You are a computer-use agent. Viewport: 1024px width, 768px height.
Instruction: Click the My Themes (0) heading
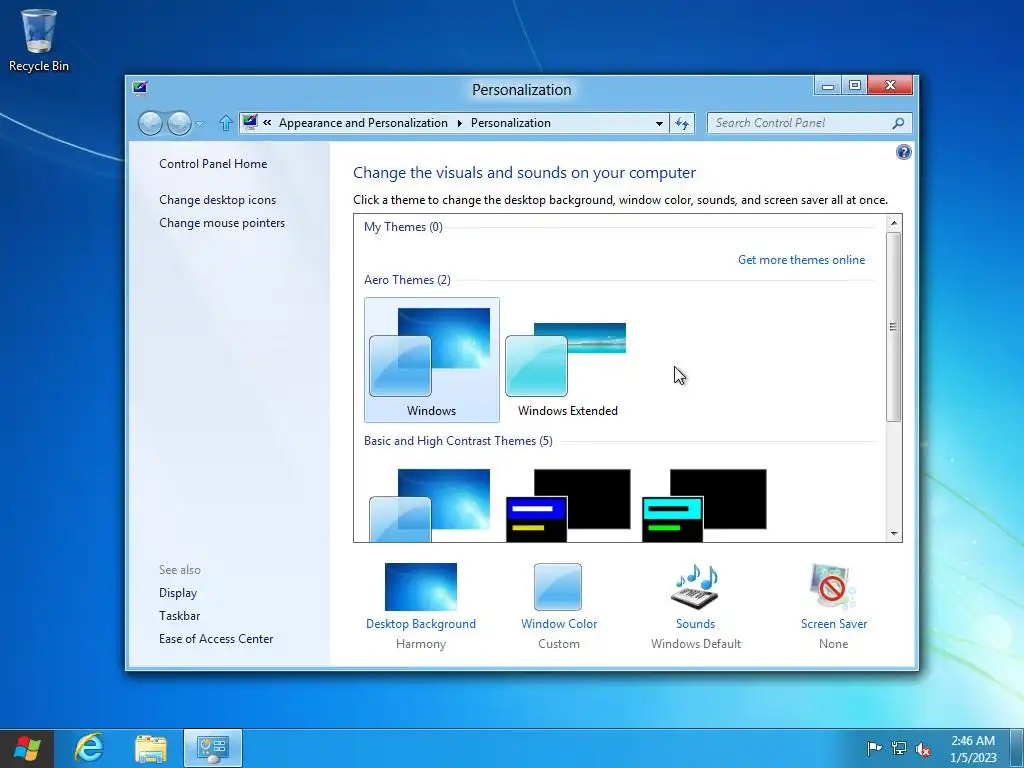(403, 227)
